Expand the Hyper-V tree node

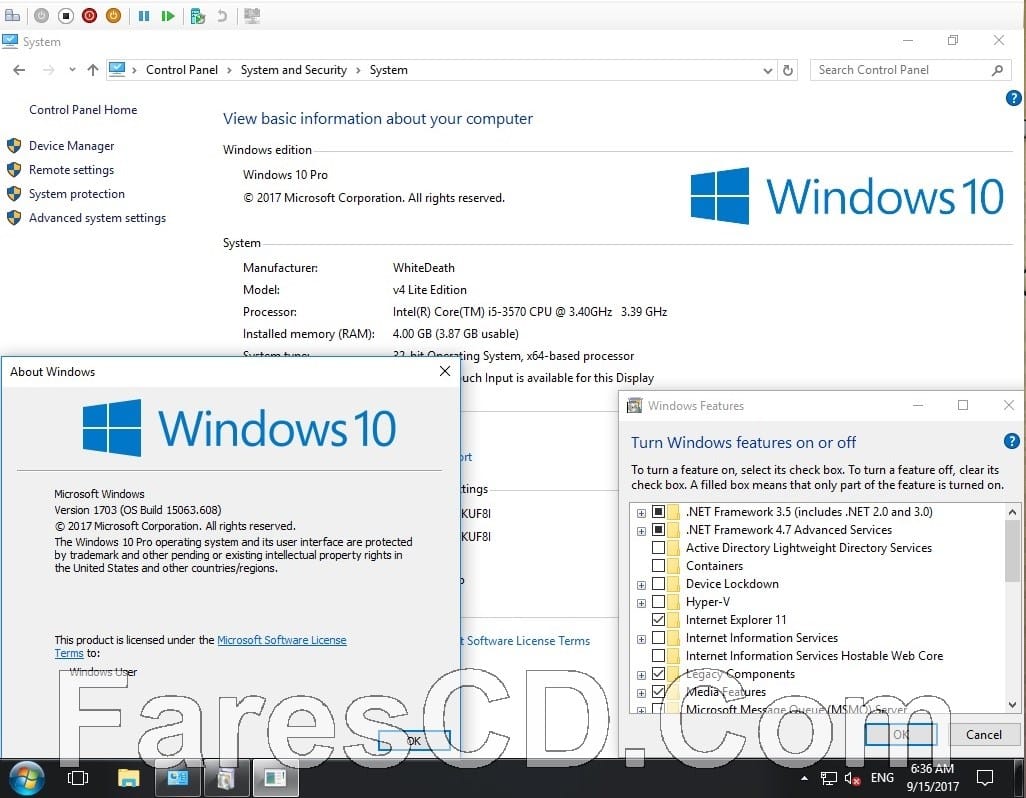pyautogui.click(x=641, y=603)
